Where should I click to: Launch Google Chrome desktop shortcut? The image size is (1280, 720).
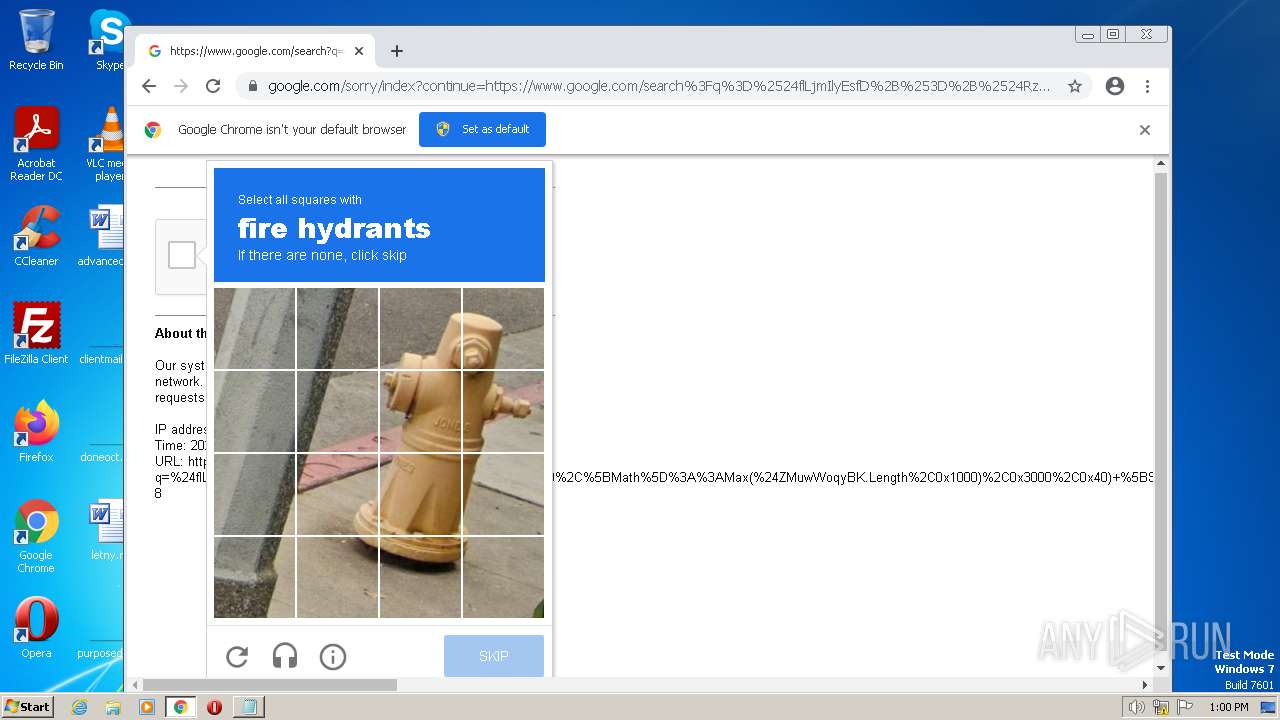pyautogui.click(x=36, y=536)
